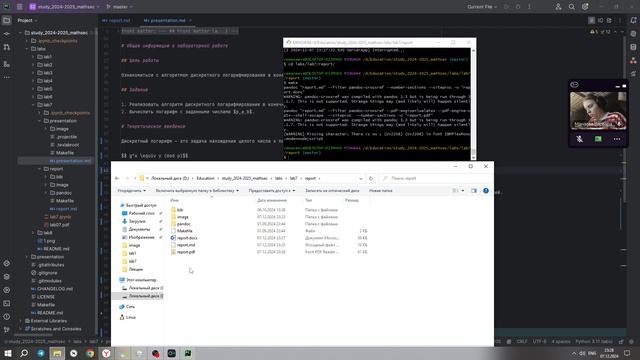
Task: Click 'Новая папка' in Explorer toolbar
Action: tap(380, 191)
